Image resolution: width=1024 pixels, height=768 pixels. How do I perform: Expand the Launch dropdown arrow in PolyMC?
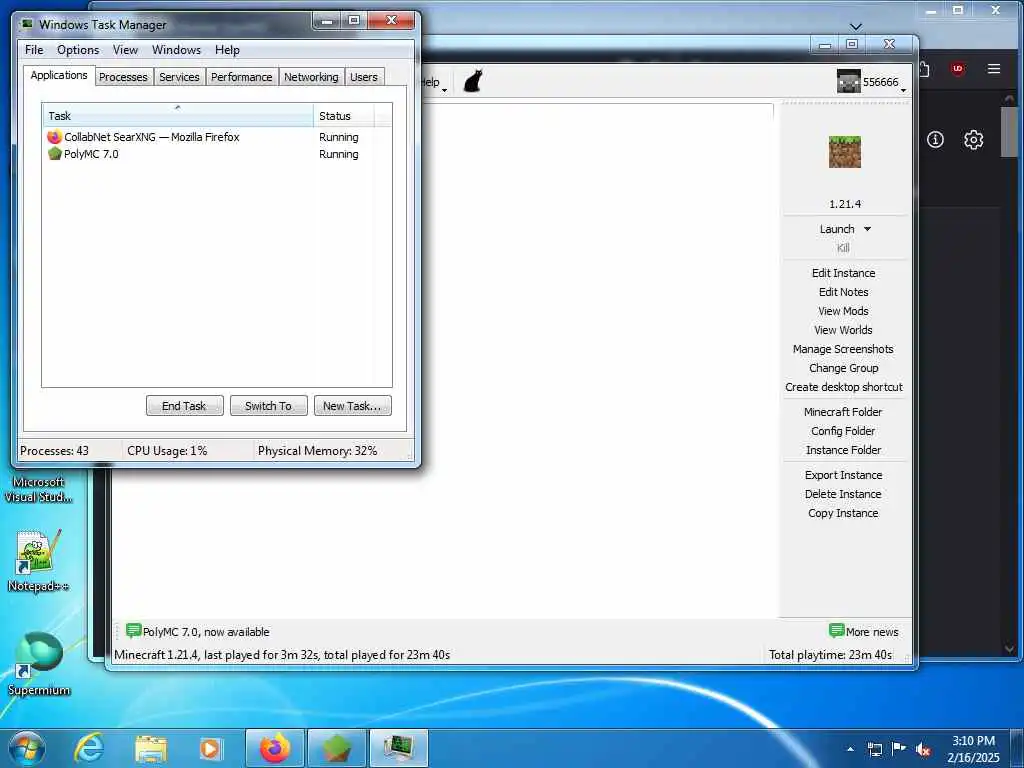[867, 229]
